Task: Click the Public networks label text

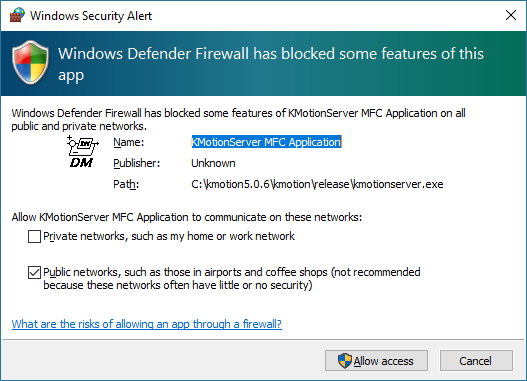Action: point(232,279)
